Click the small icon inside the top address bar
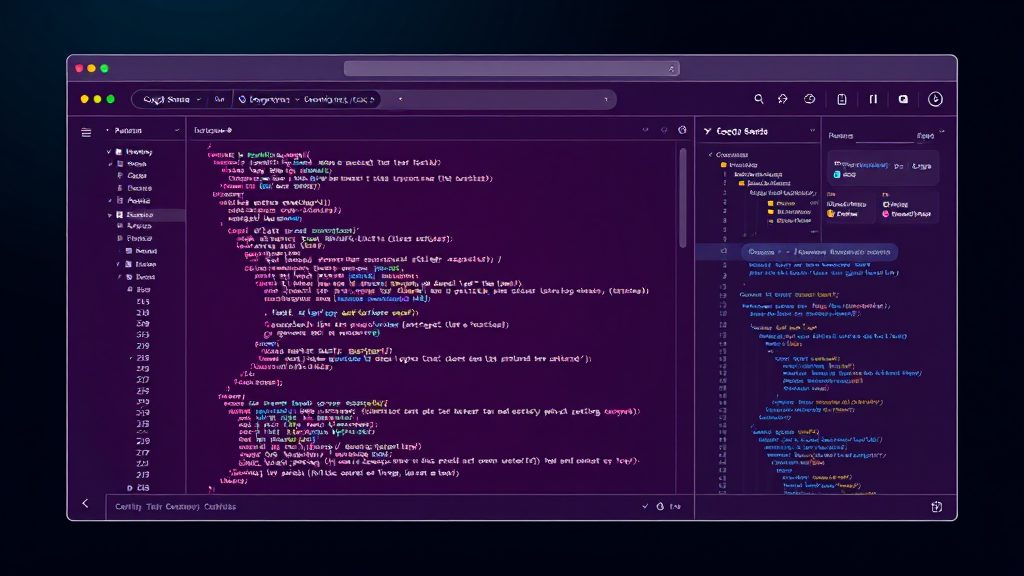Screen dimensions: 1024x576 tap(671, 69)
